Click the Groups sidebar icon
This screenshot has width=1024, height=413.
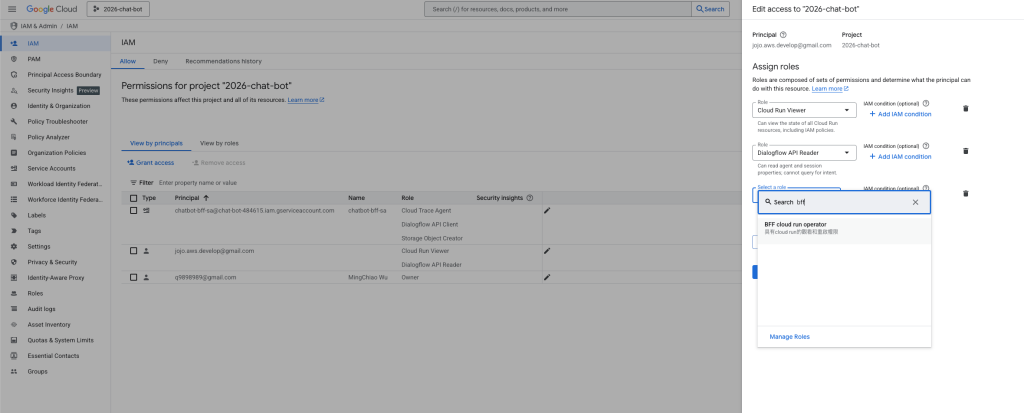(14, 371)
